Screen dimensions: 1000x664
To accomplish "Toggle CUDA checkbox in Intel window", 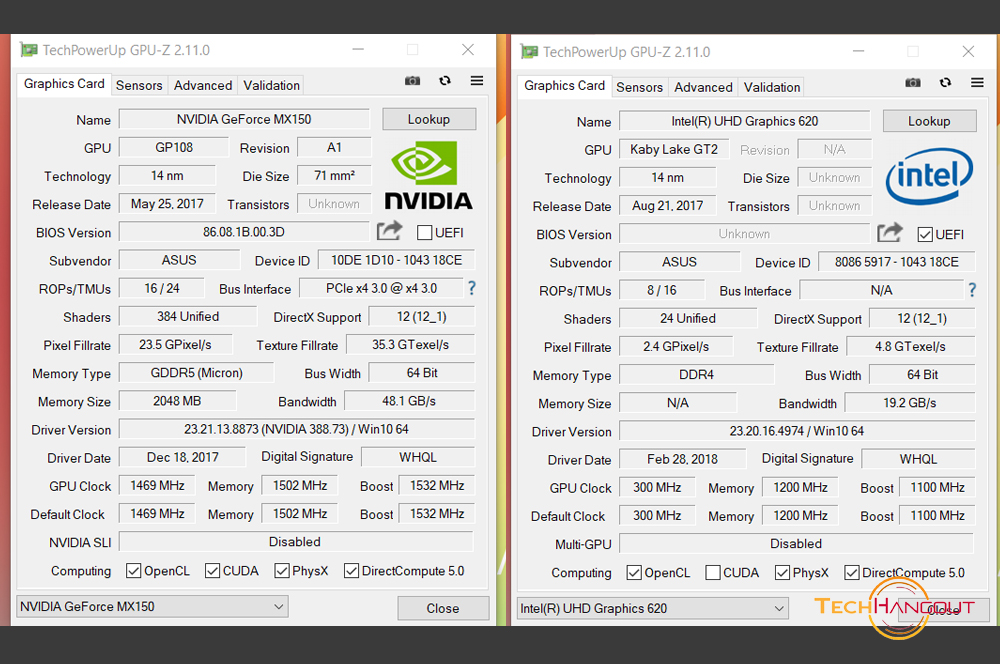I will coord(713,573).
